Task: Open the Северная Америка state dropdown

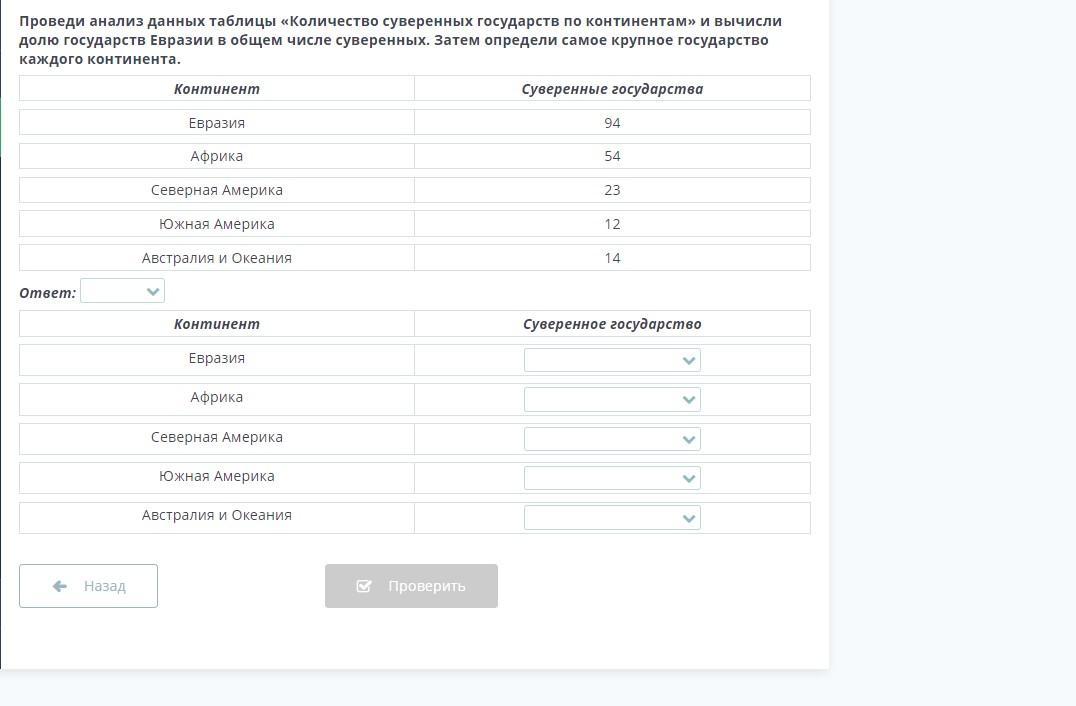Action: (612, 439)
